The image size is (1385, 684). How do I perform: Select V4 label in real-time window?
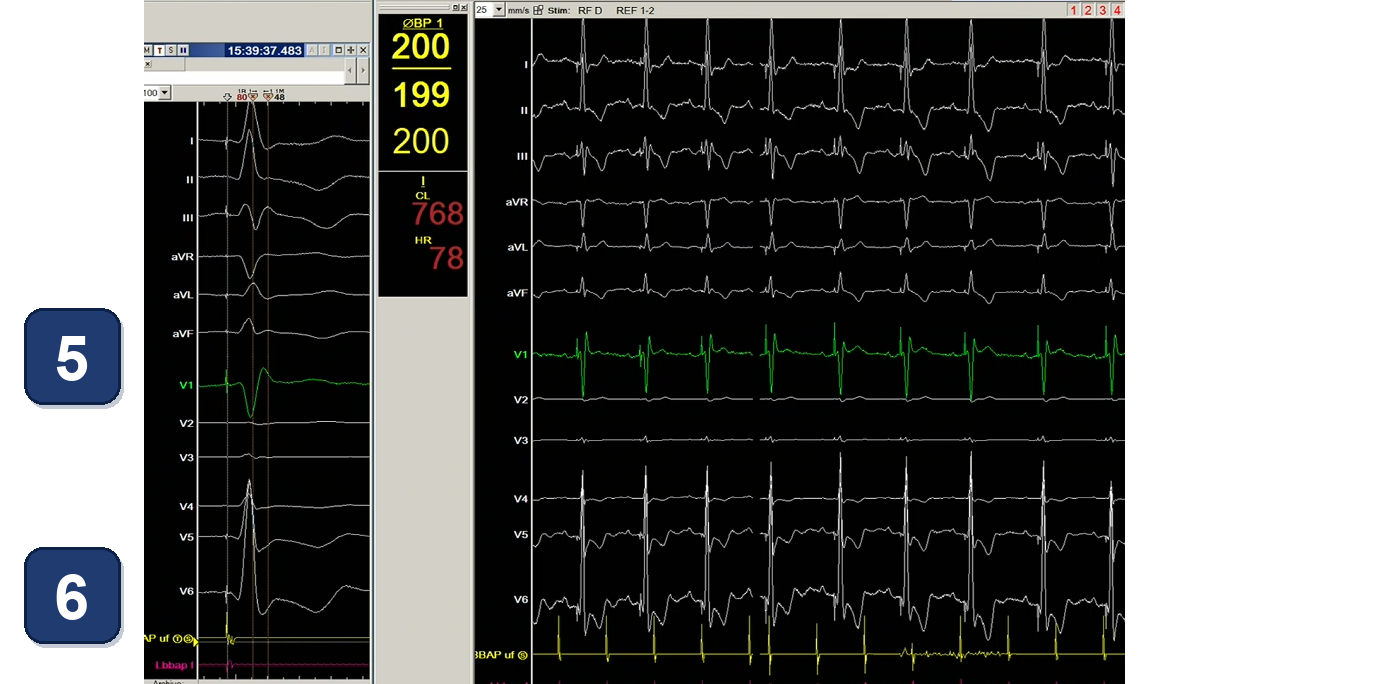tap(520, 498)
